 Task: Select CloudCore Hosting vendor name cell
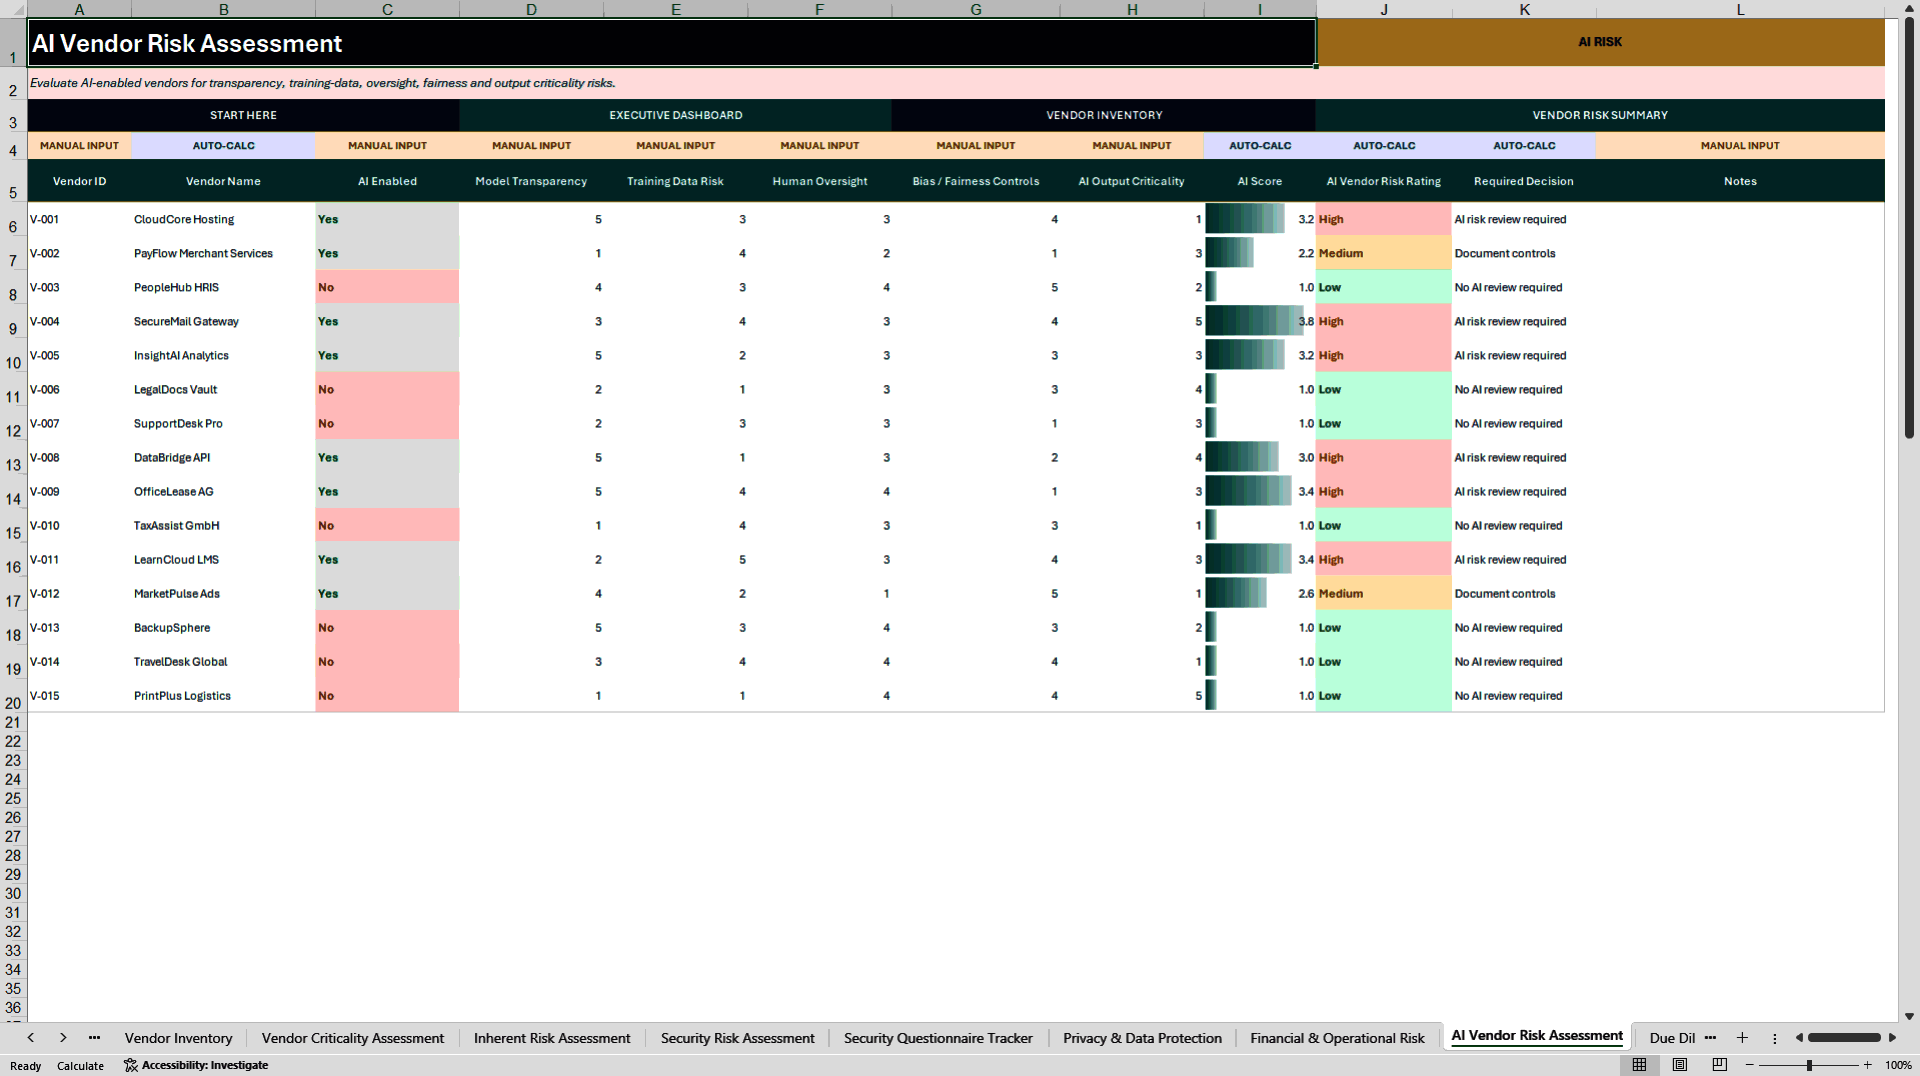point(223,219)
